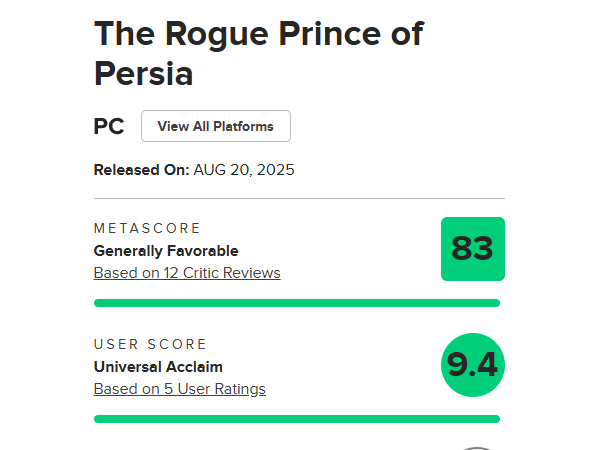Click the divider line under release date
Image resolution: width=600 pixels, height=450 pixels.
point(299,199)
